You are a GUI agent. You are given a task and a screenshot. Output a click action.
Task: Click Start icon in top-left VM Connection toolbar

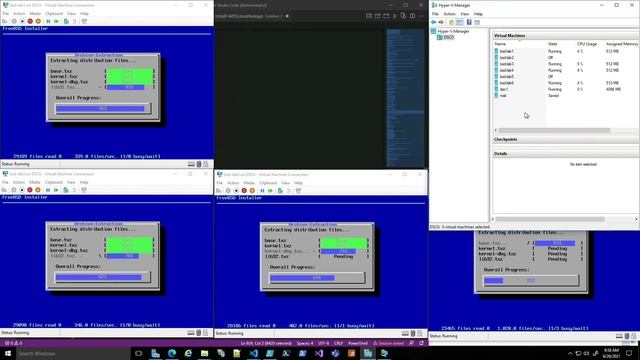pyautogui.click(x=14, y=21)
